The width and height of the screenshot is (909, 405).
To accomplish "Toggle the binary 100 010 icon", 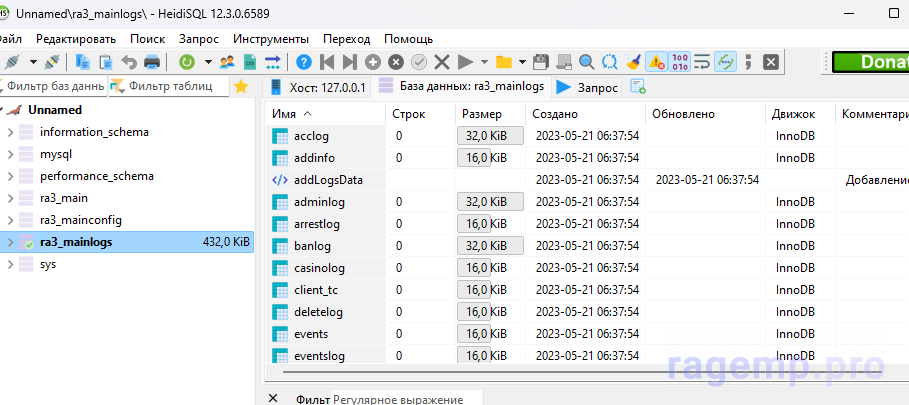I will pyautogui.click(x=679, y=61).
